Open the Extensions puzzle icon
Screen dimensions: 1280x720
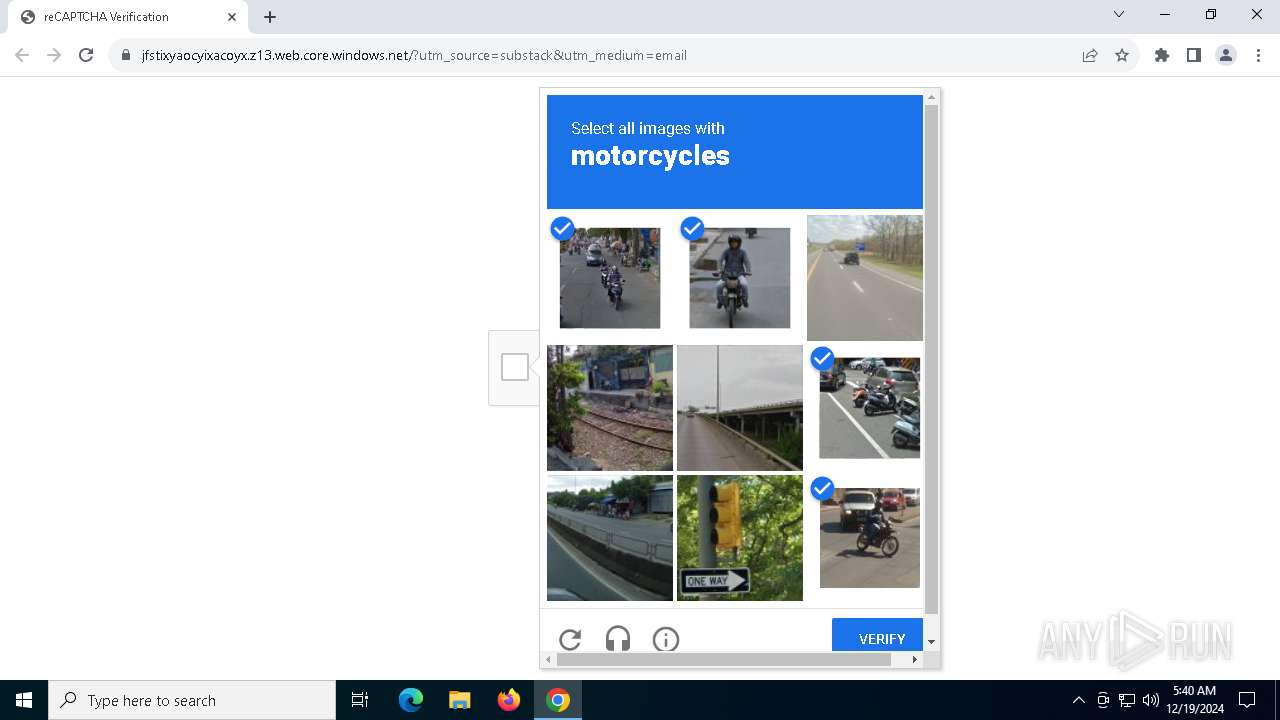pyautogui.click(x=1162, y=55)
